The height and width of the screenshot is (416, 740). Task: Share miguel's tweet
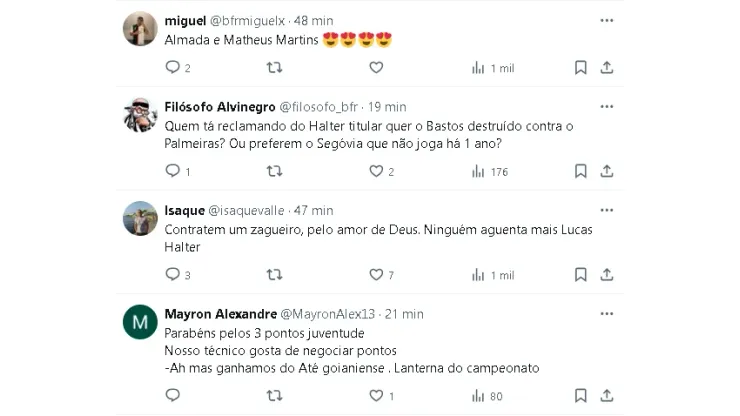click(607, 68)
